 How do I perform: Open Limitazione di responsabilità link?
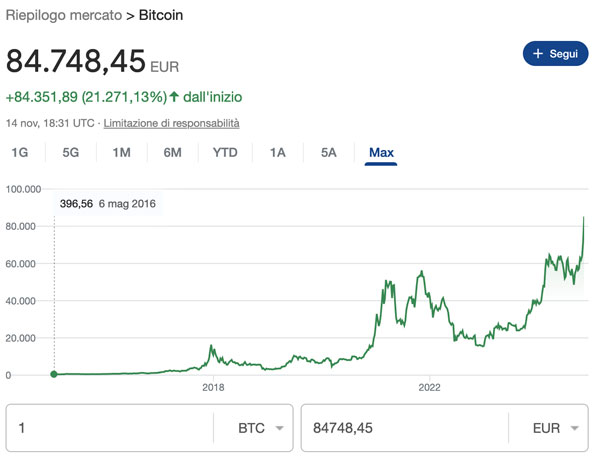coord(171,123)
